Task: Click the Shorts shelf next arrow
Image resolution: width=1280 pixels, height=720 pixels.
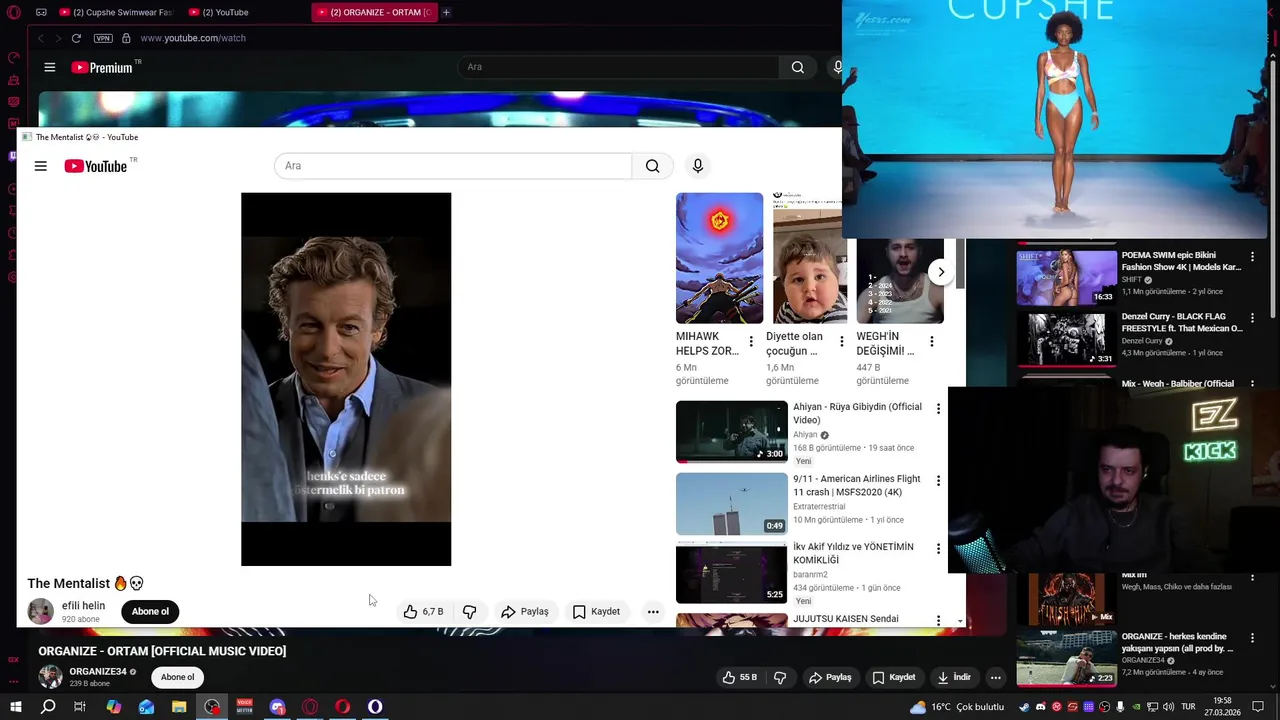Action: click(x=941, y=272)
